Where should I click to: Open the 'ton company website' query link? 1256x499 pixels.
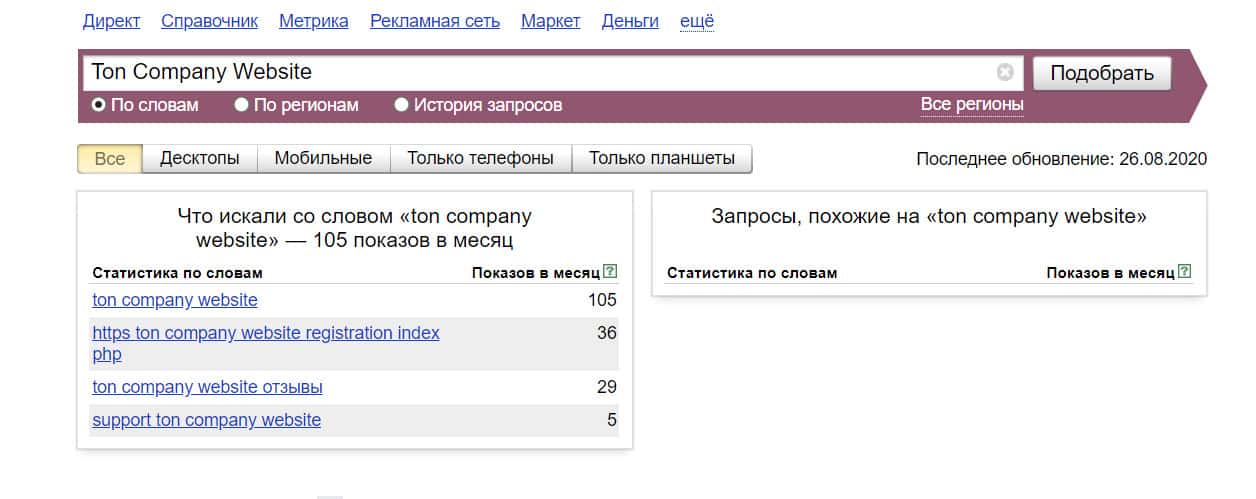175,300
